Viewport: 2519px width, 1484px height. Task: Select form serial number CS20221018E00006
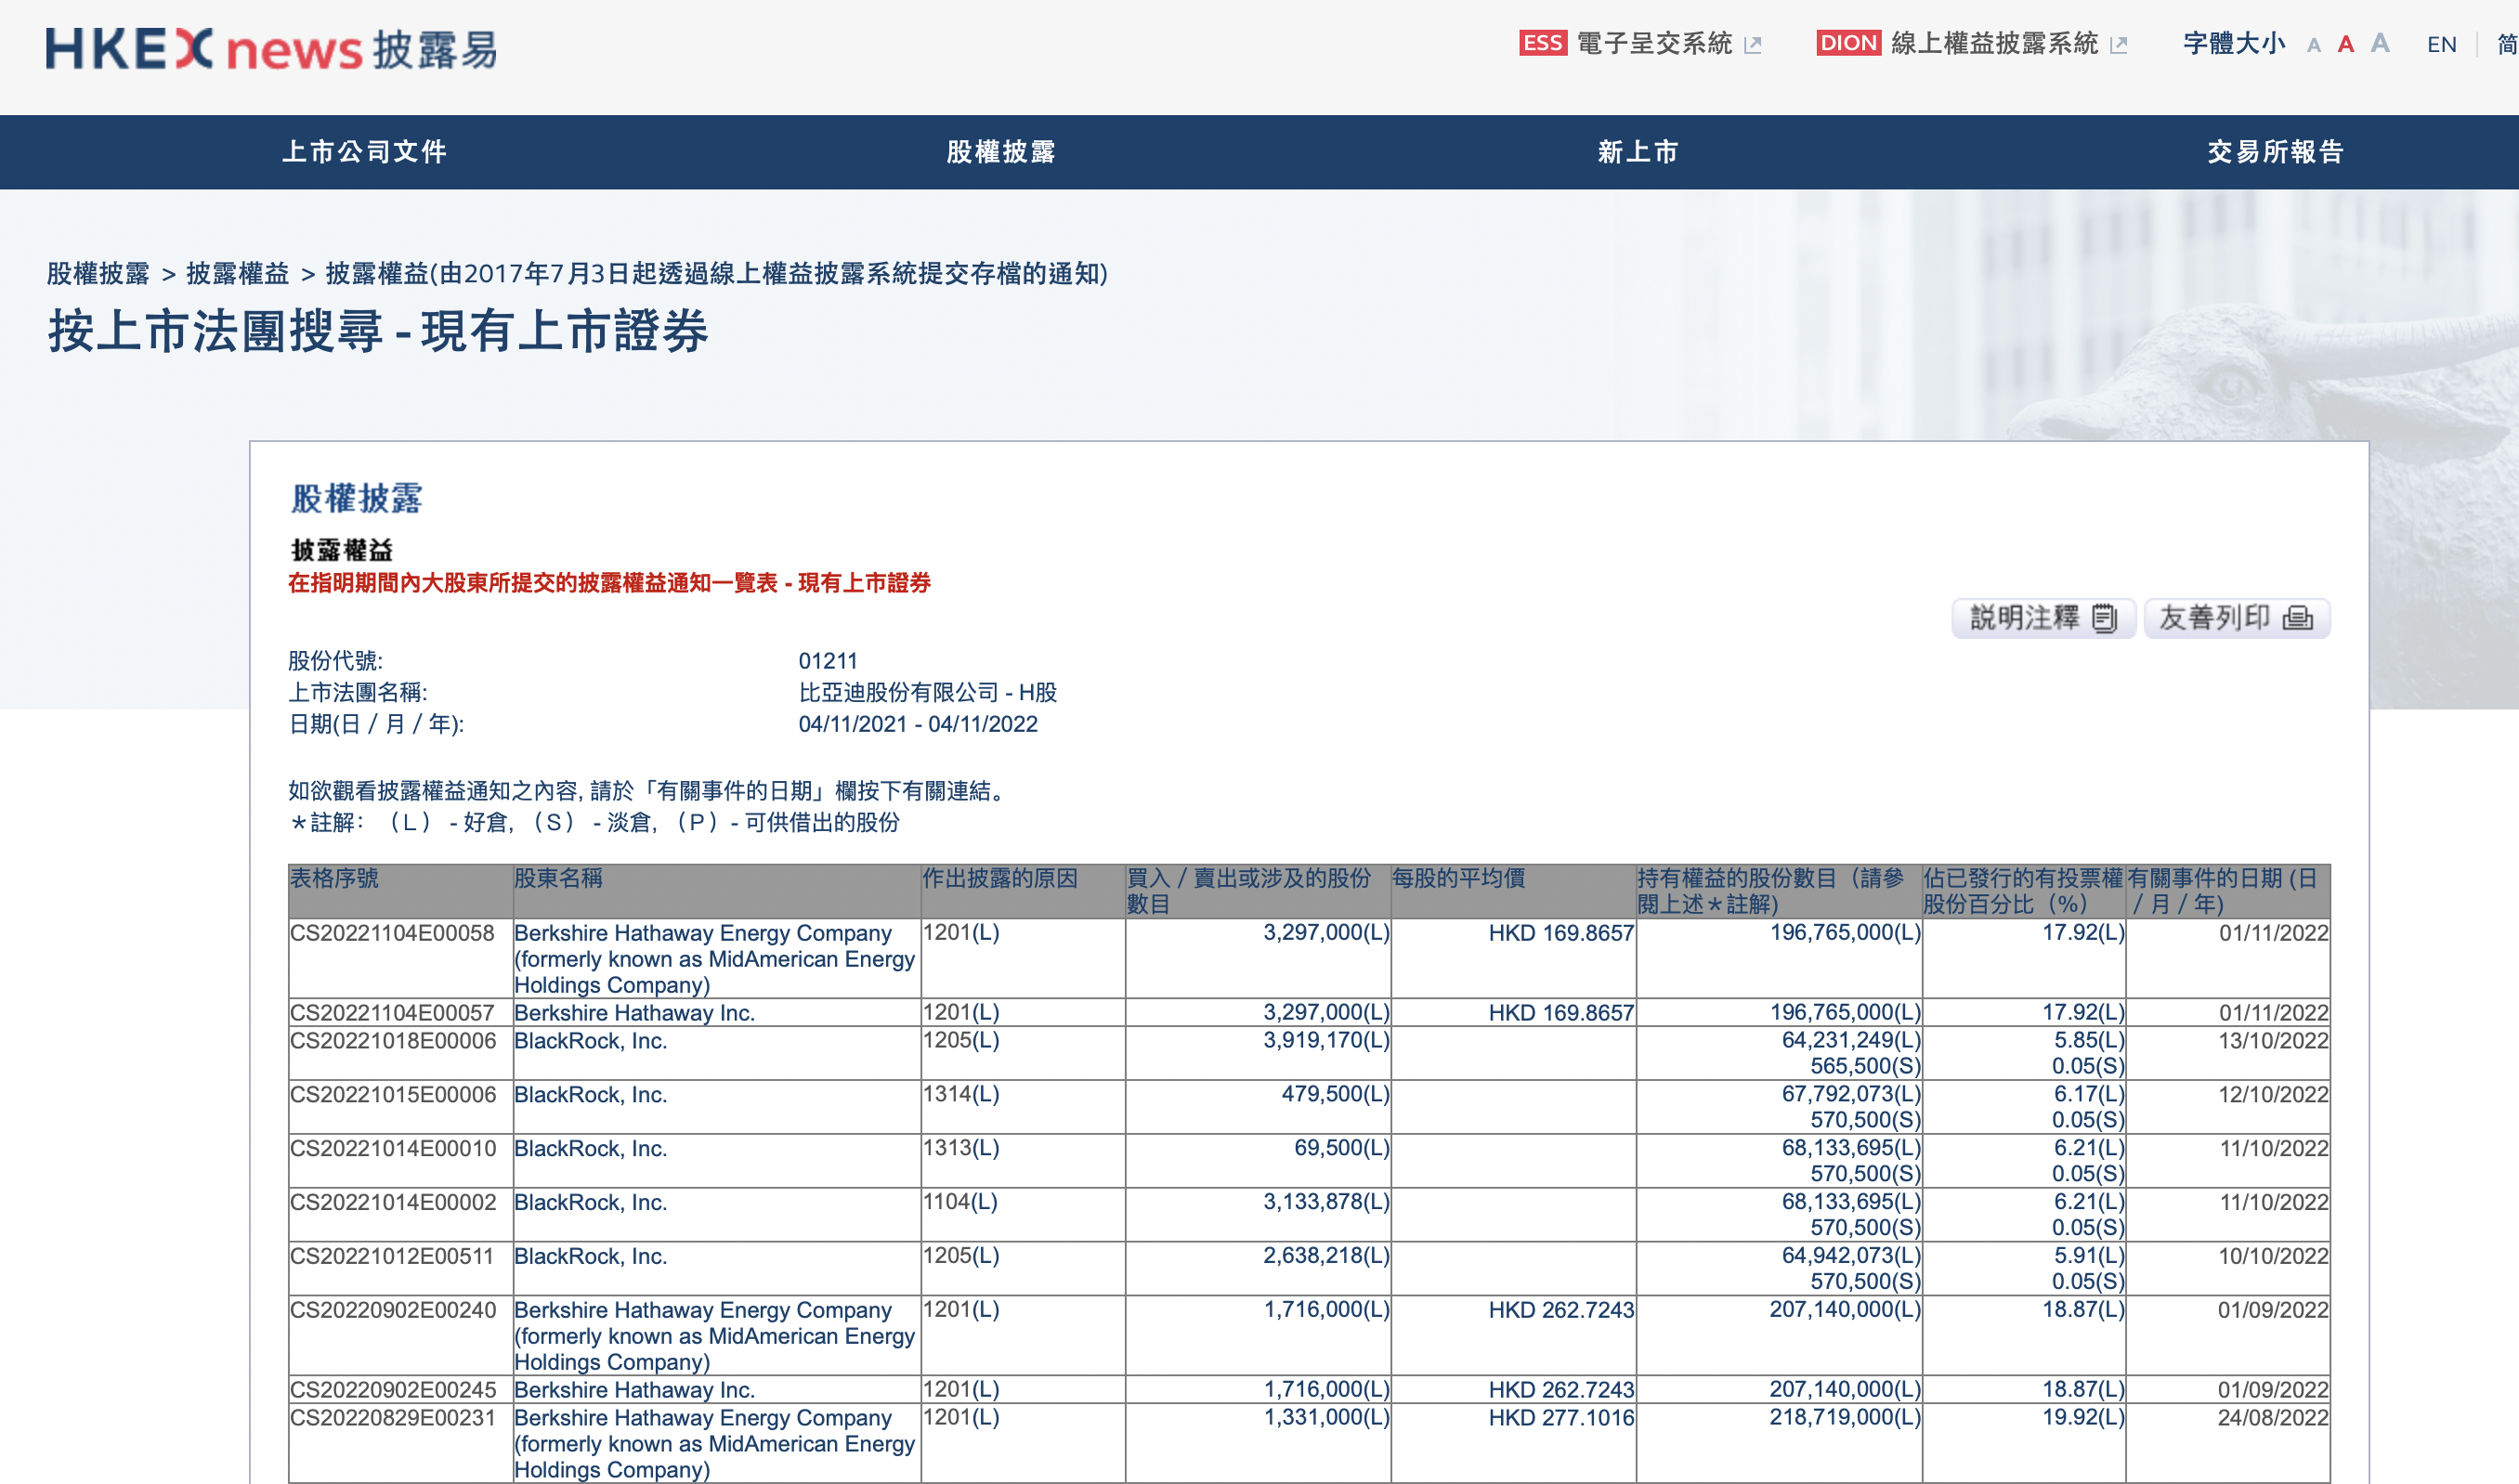click(x=393, y=1041)
